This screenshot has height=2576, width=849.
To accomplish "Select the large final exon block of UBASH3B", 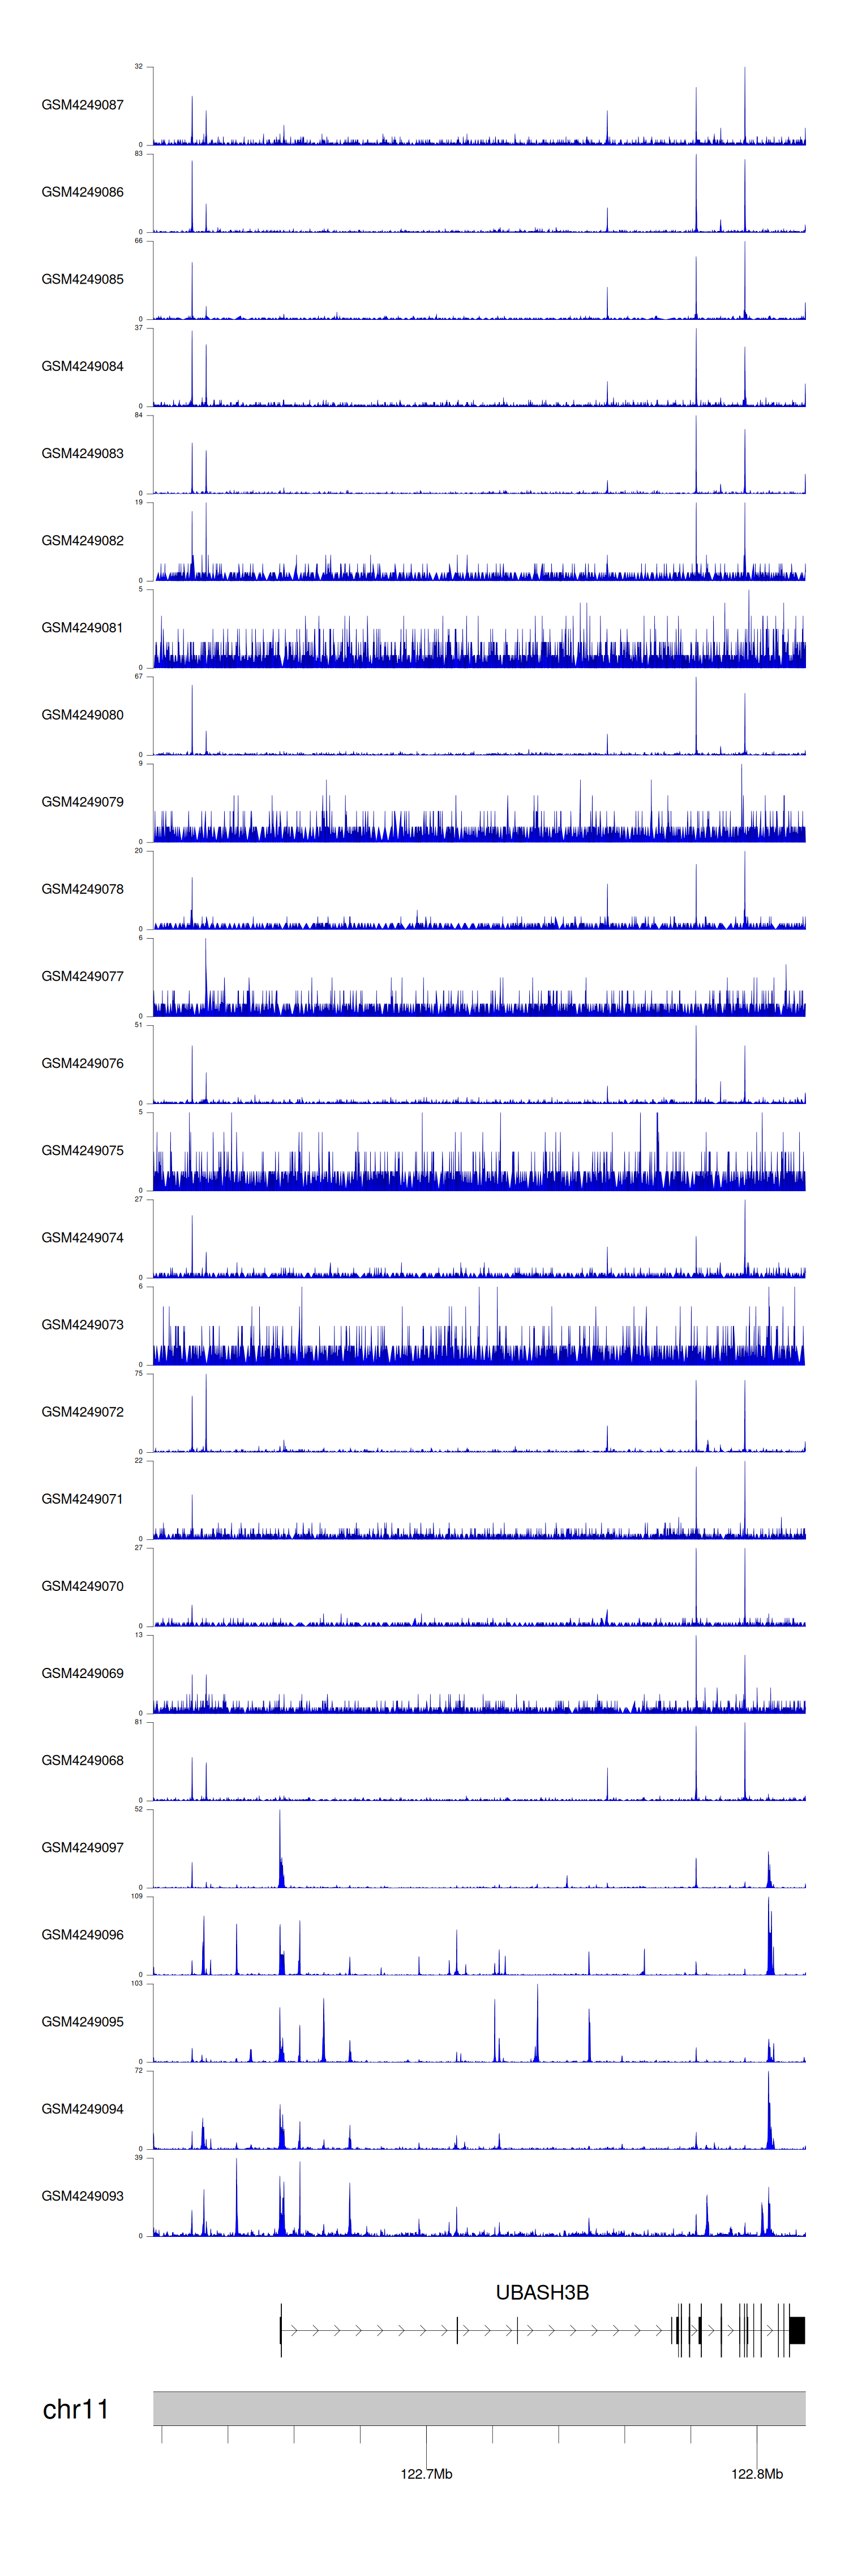I will tap(797, 2330).
